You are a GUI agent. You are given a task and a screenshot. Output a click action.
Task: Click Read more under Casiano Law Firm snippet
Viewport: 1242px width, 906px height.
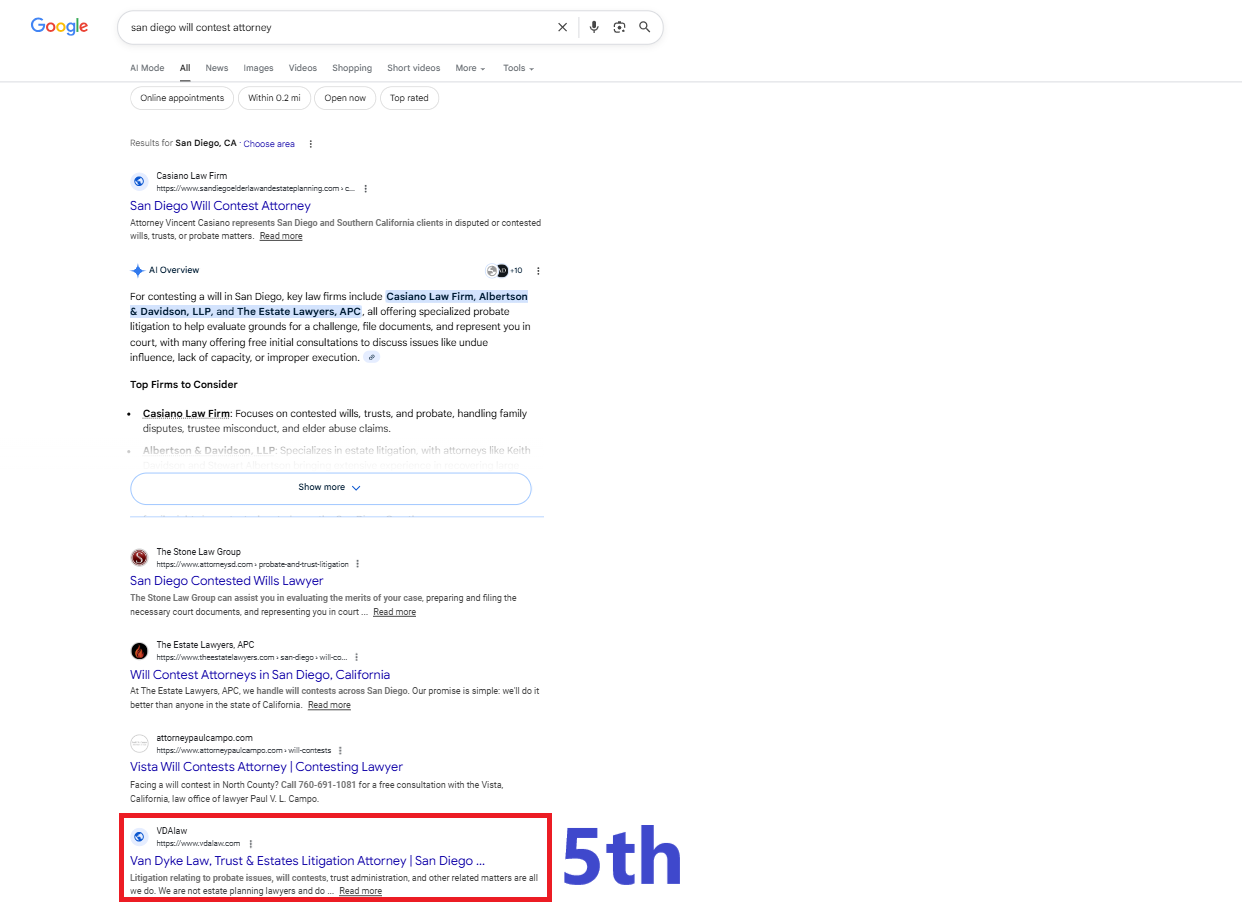[281, 236]
